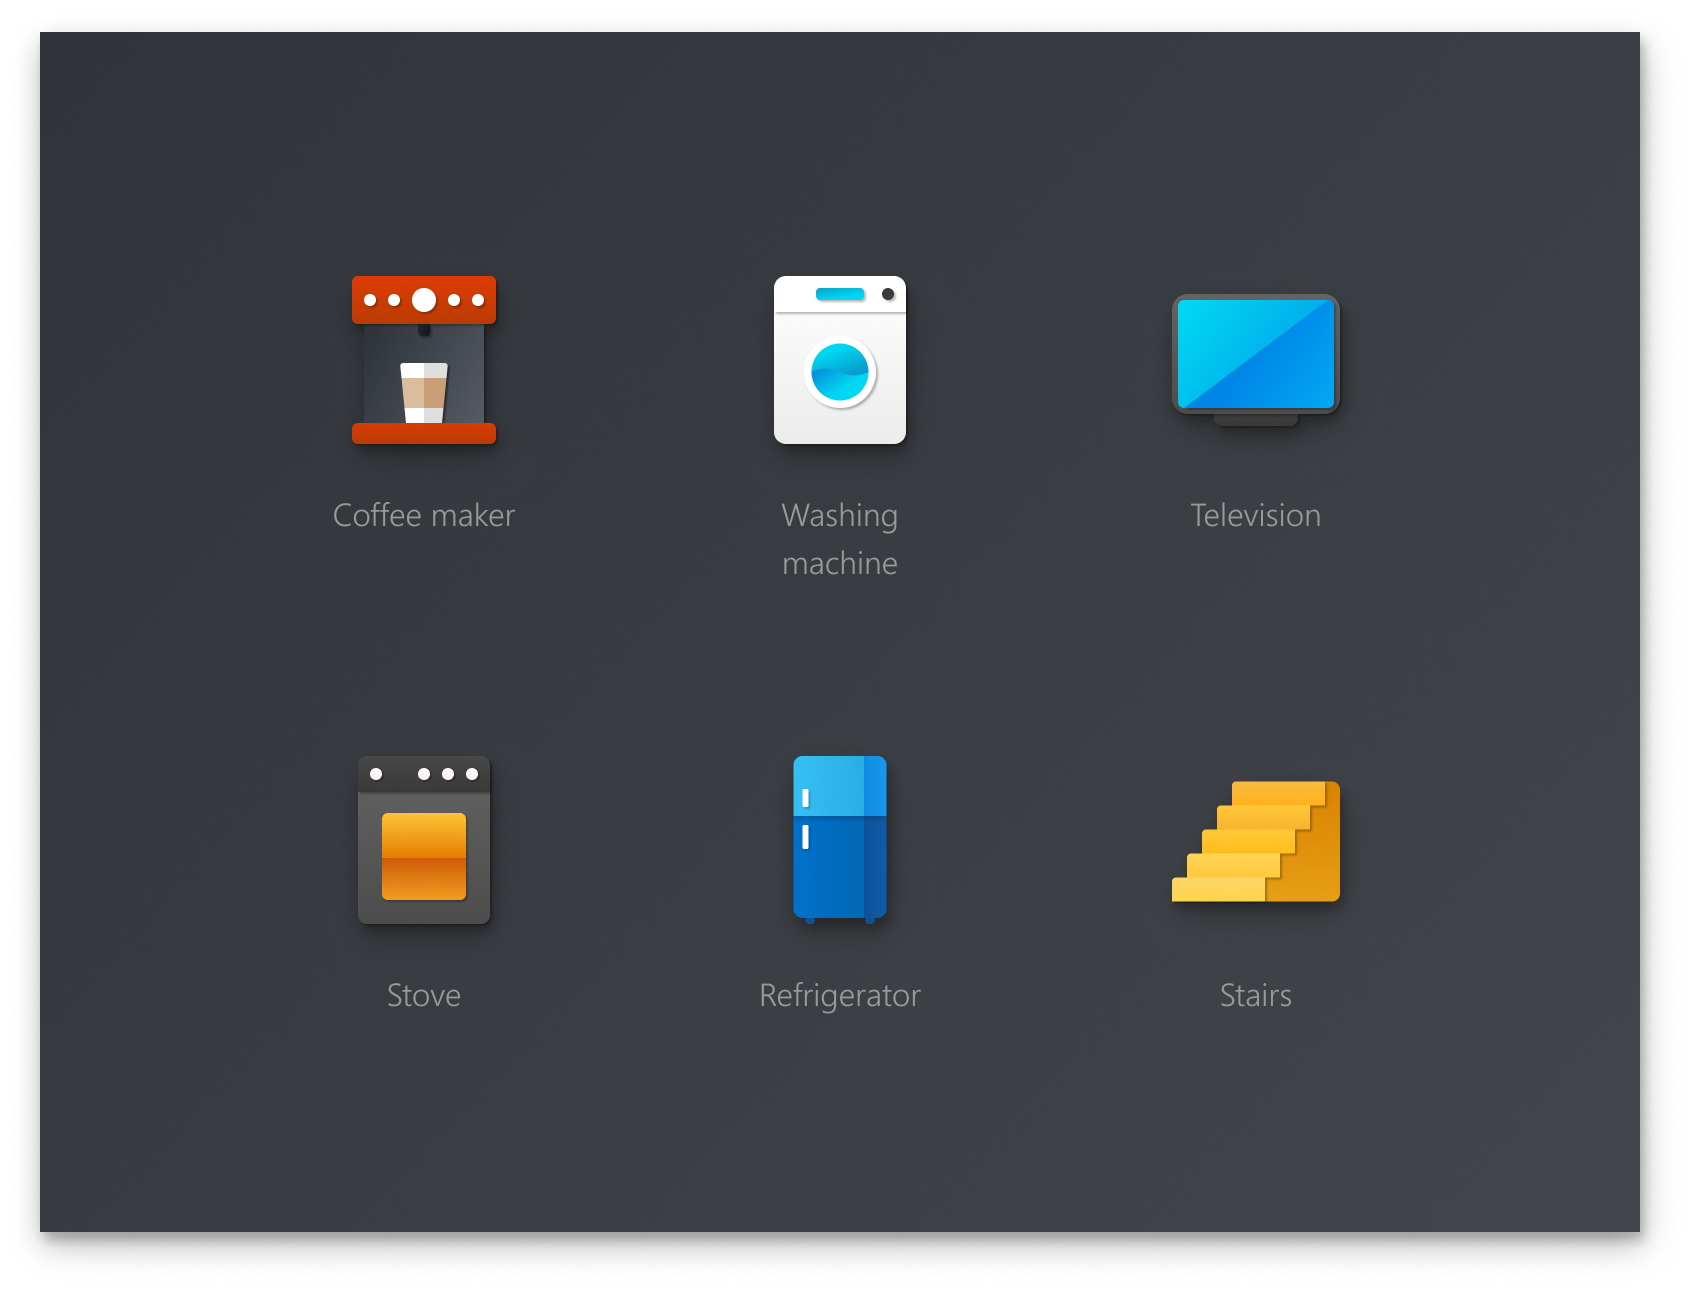This screenshot has width=1696, height=1296.
Task: Click the "Stairs" label text
Action: click(x=1256, y=995)
